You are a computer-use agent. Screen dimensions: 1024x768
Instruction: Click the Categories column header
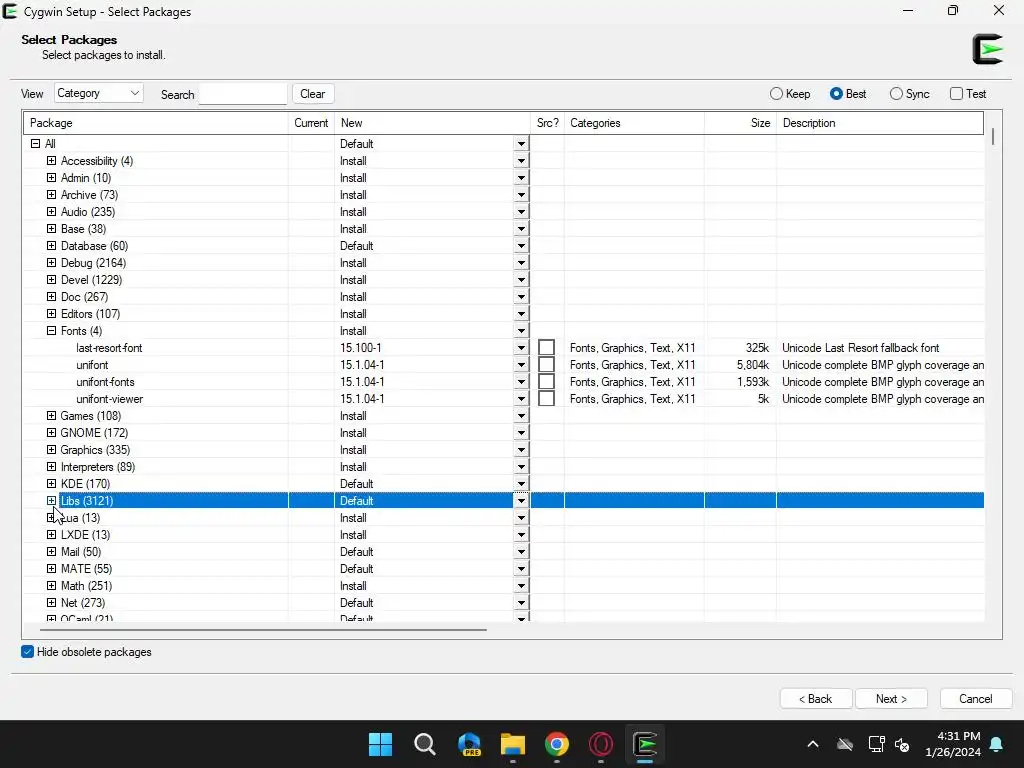[x=634, y=123]
